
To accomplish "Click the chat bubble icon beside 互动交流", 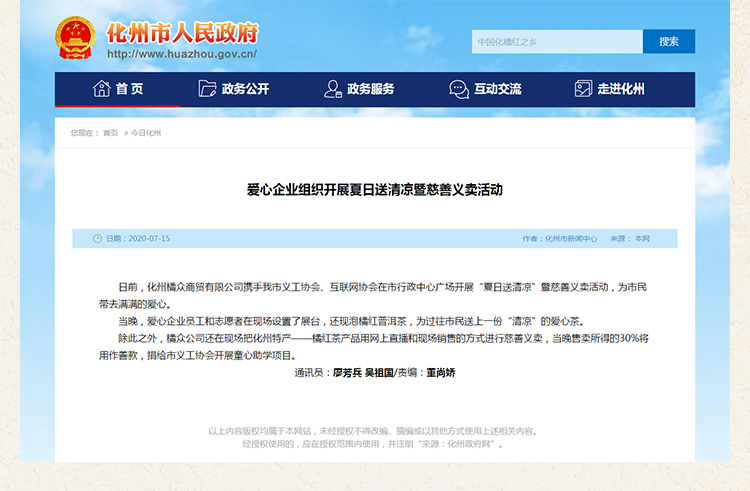I will click(459, 89).
